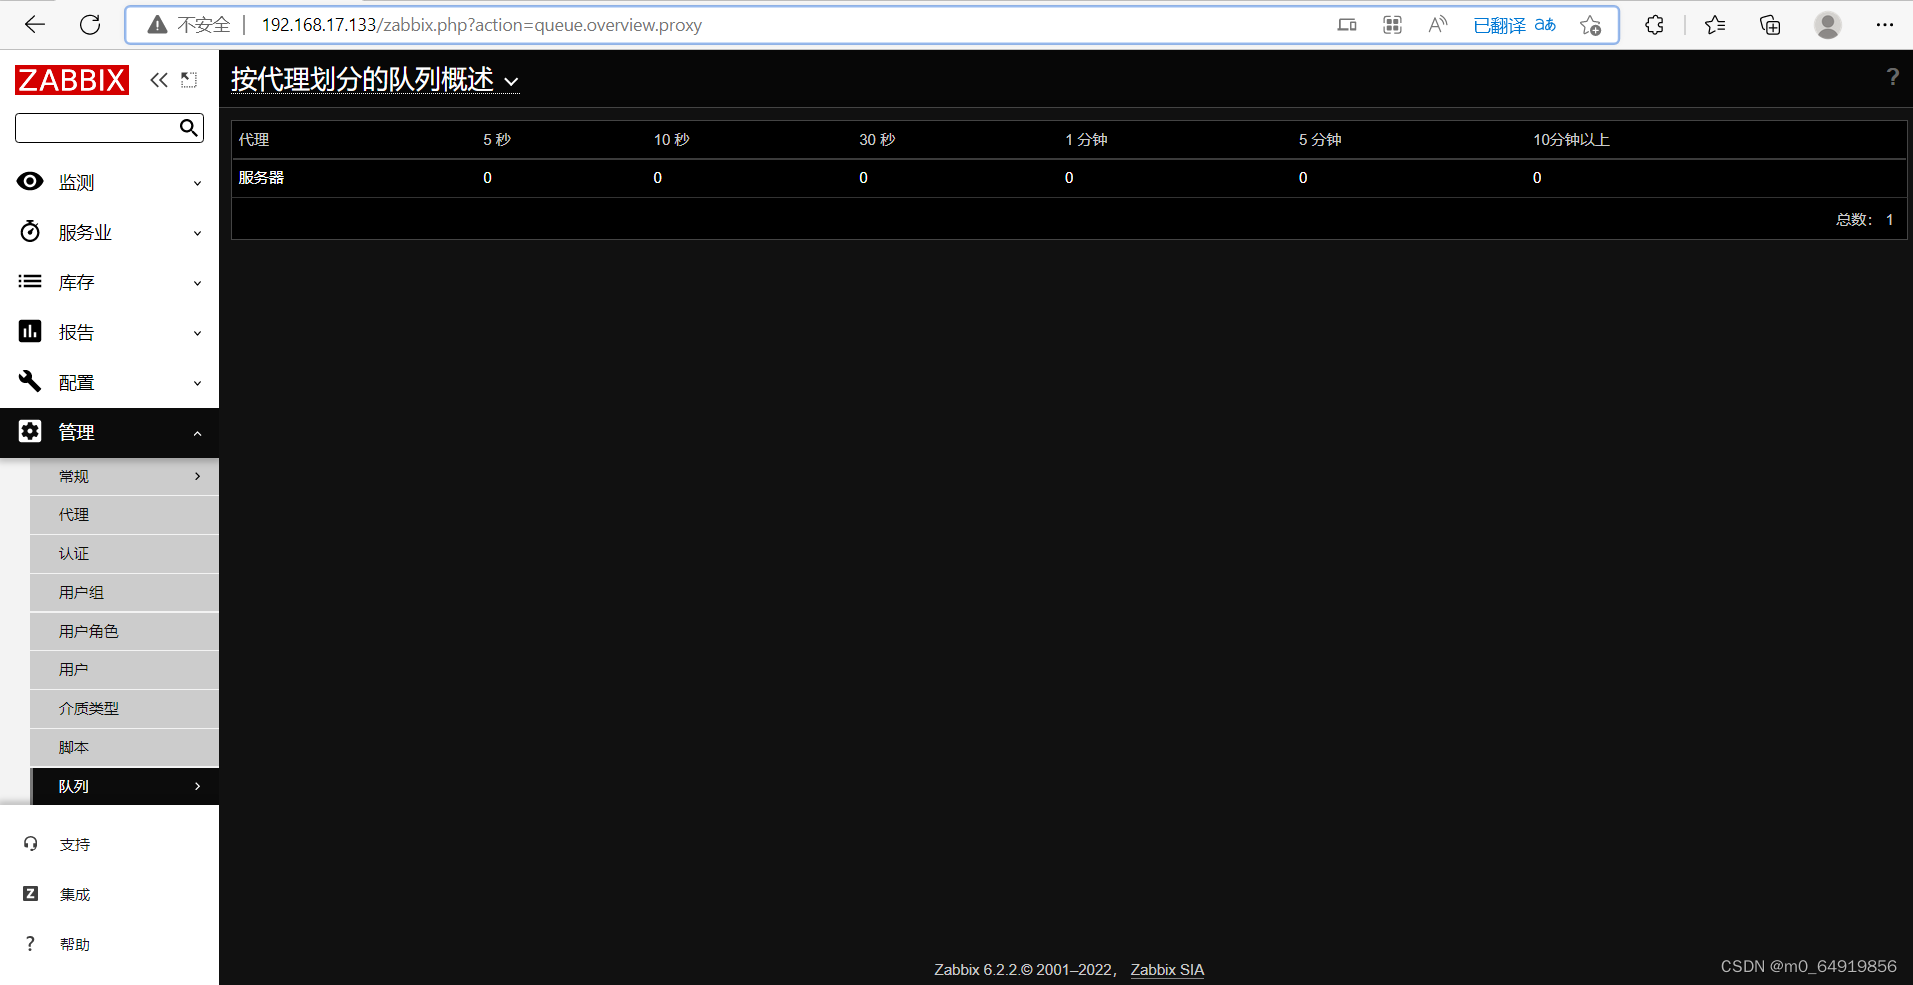Click the headset icon for 支持
Viewport: 1913px width, 985px height.
click(x=30, y=843)
